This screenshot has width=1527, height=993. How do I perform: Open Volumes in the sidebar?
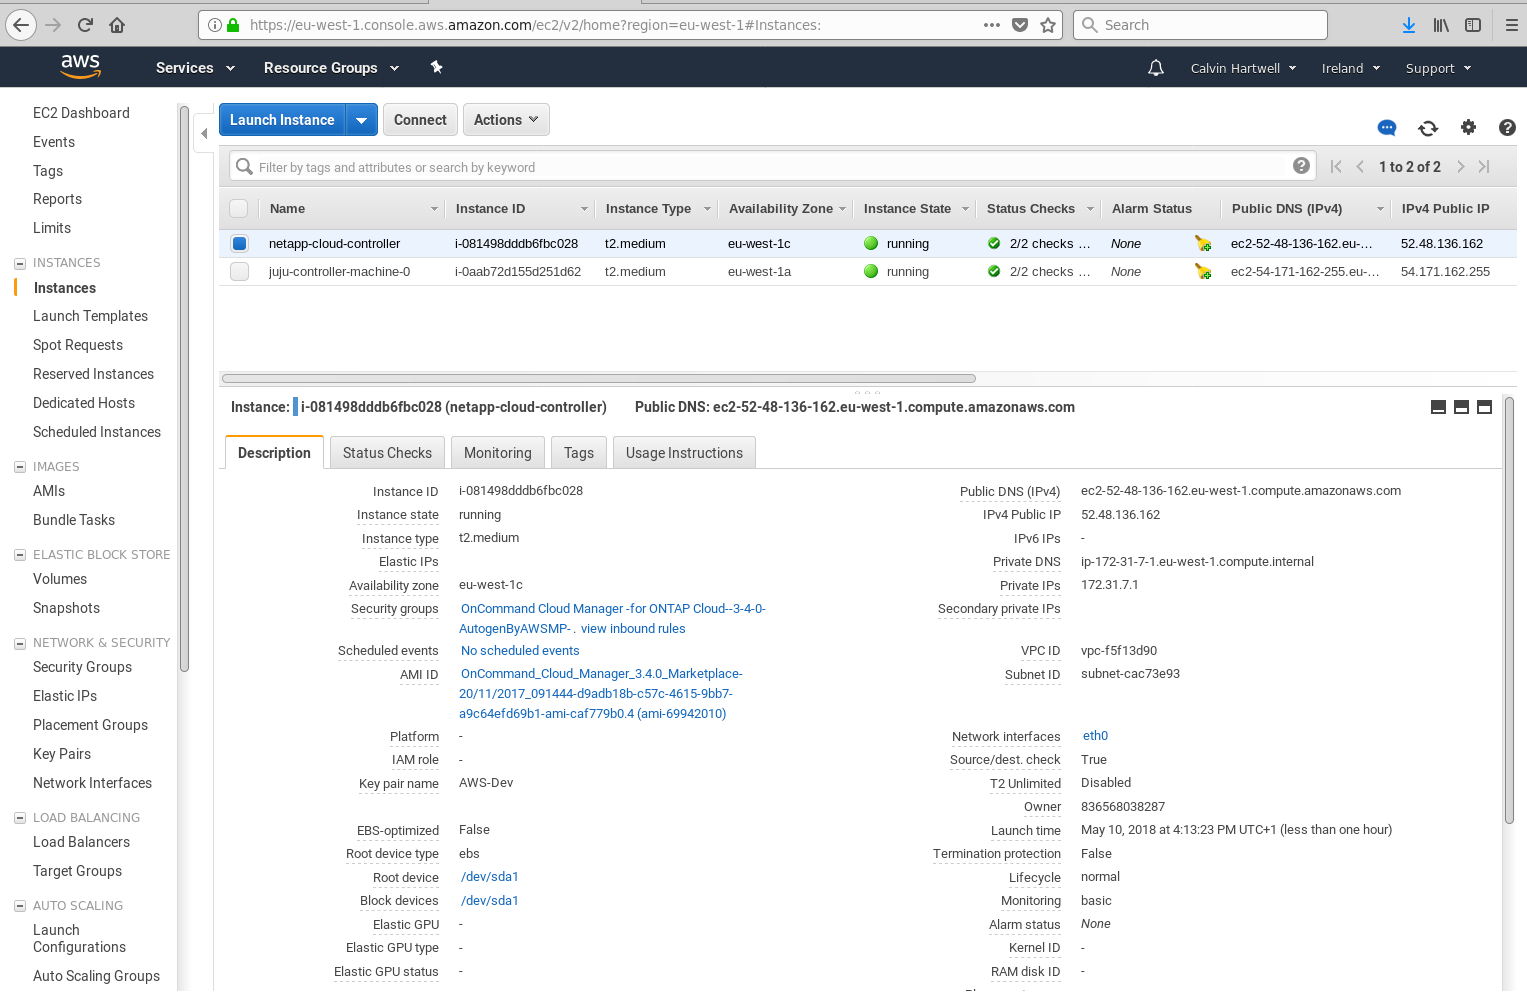tap(60, 579)
